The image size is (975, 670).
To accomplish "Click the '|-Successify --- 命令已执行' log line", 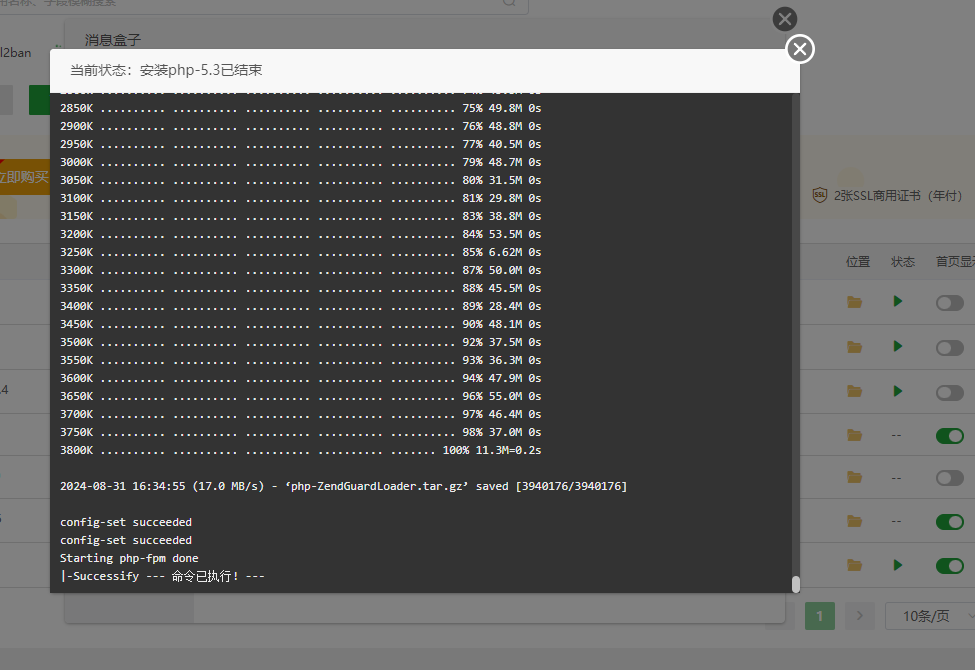I will click(x=162, y=576).
